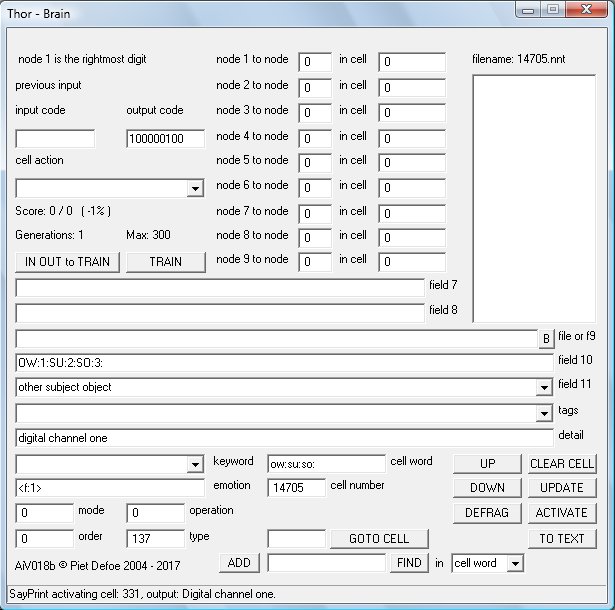
Task: Clear the current cell with CLEAR CELL
Action: click(x=562, y=464)
